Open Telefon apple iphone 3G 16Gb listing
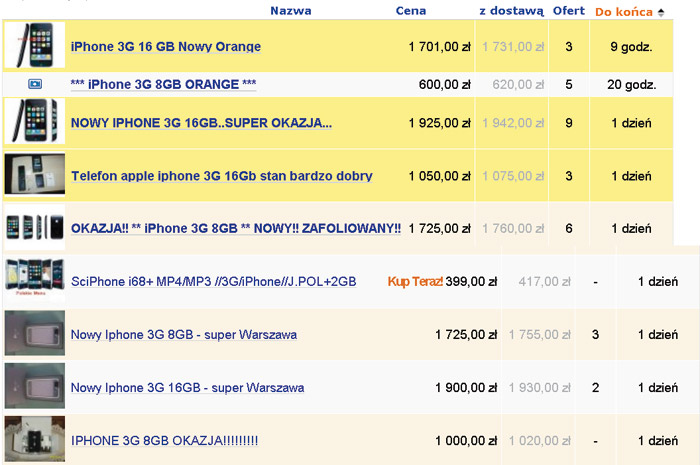 (x=221, y=176)
